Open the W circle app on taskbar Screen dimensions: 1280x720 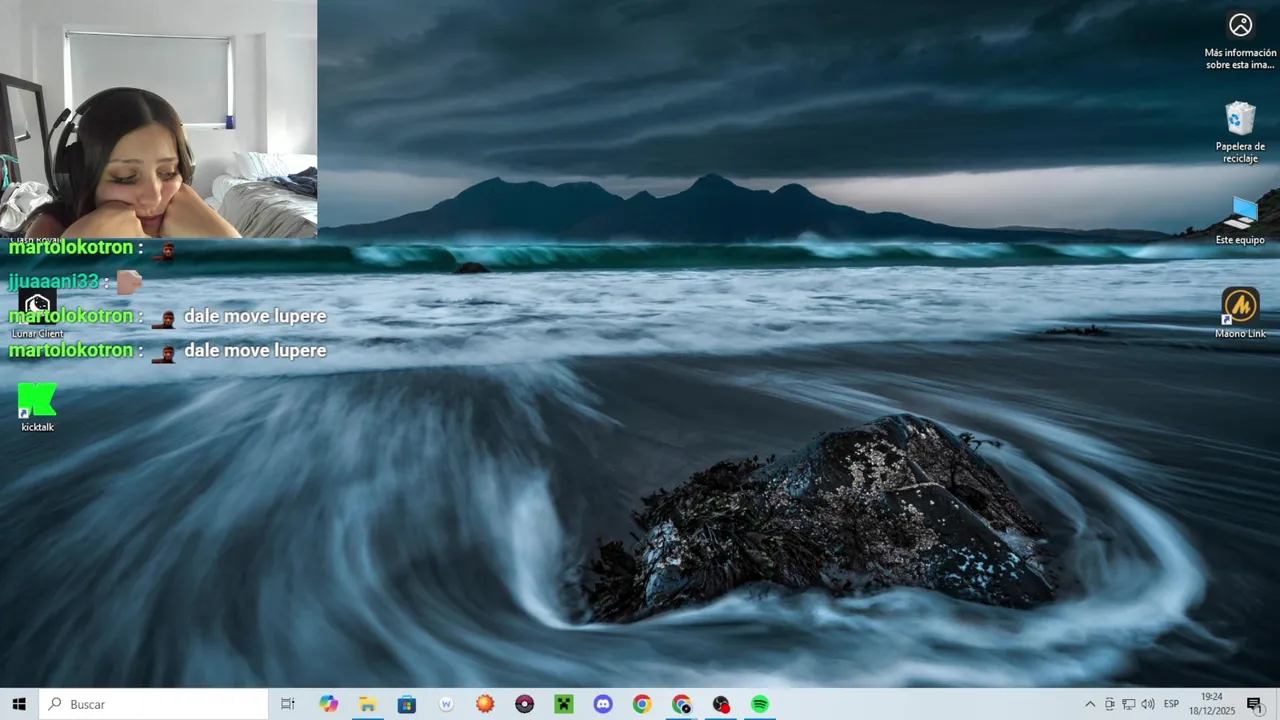(x=446, y=704)
